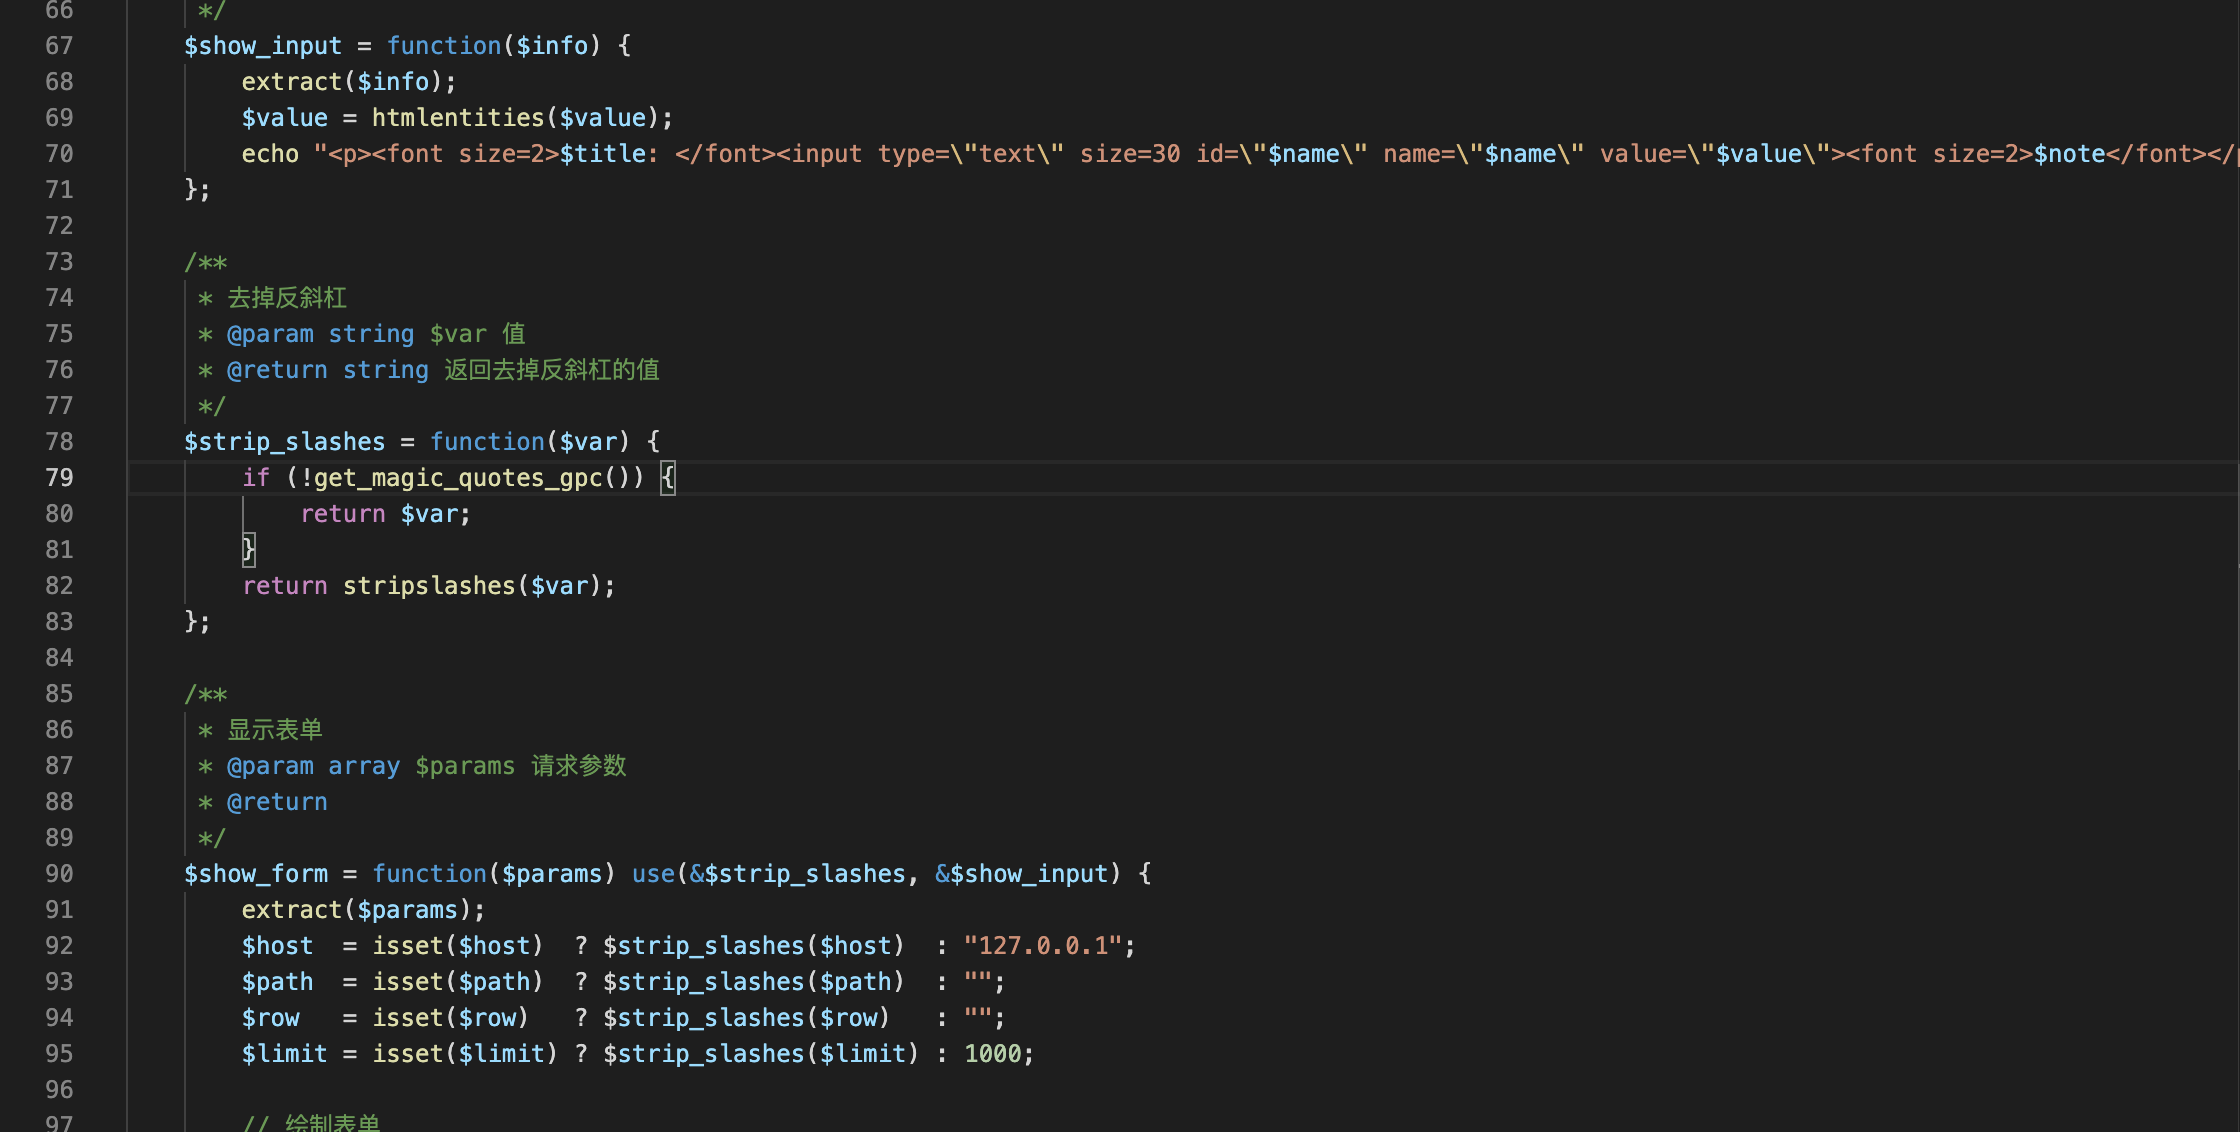The image size is (2240, 1132).
Task: Click the number 1000 on line 95
Action: tap(992, 1054)
